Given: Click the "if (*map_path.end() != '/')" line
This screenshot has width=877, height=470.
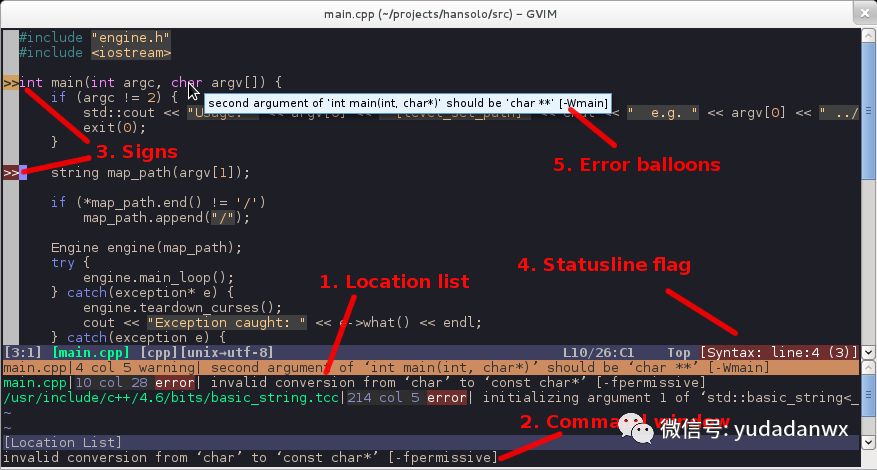Looking at the screenshot, I should pos(158,202).
